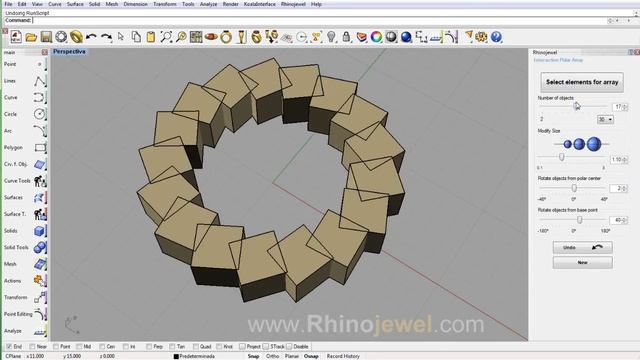Click the Mesh icon in the sidebar
Viewport: 640px width, 360px height.
point(40,264)
